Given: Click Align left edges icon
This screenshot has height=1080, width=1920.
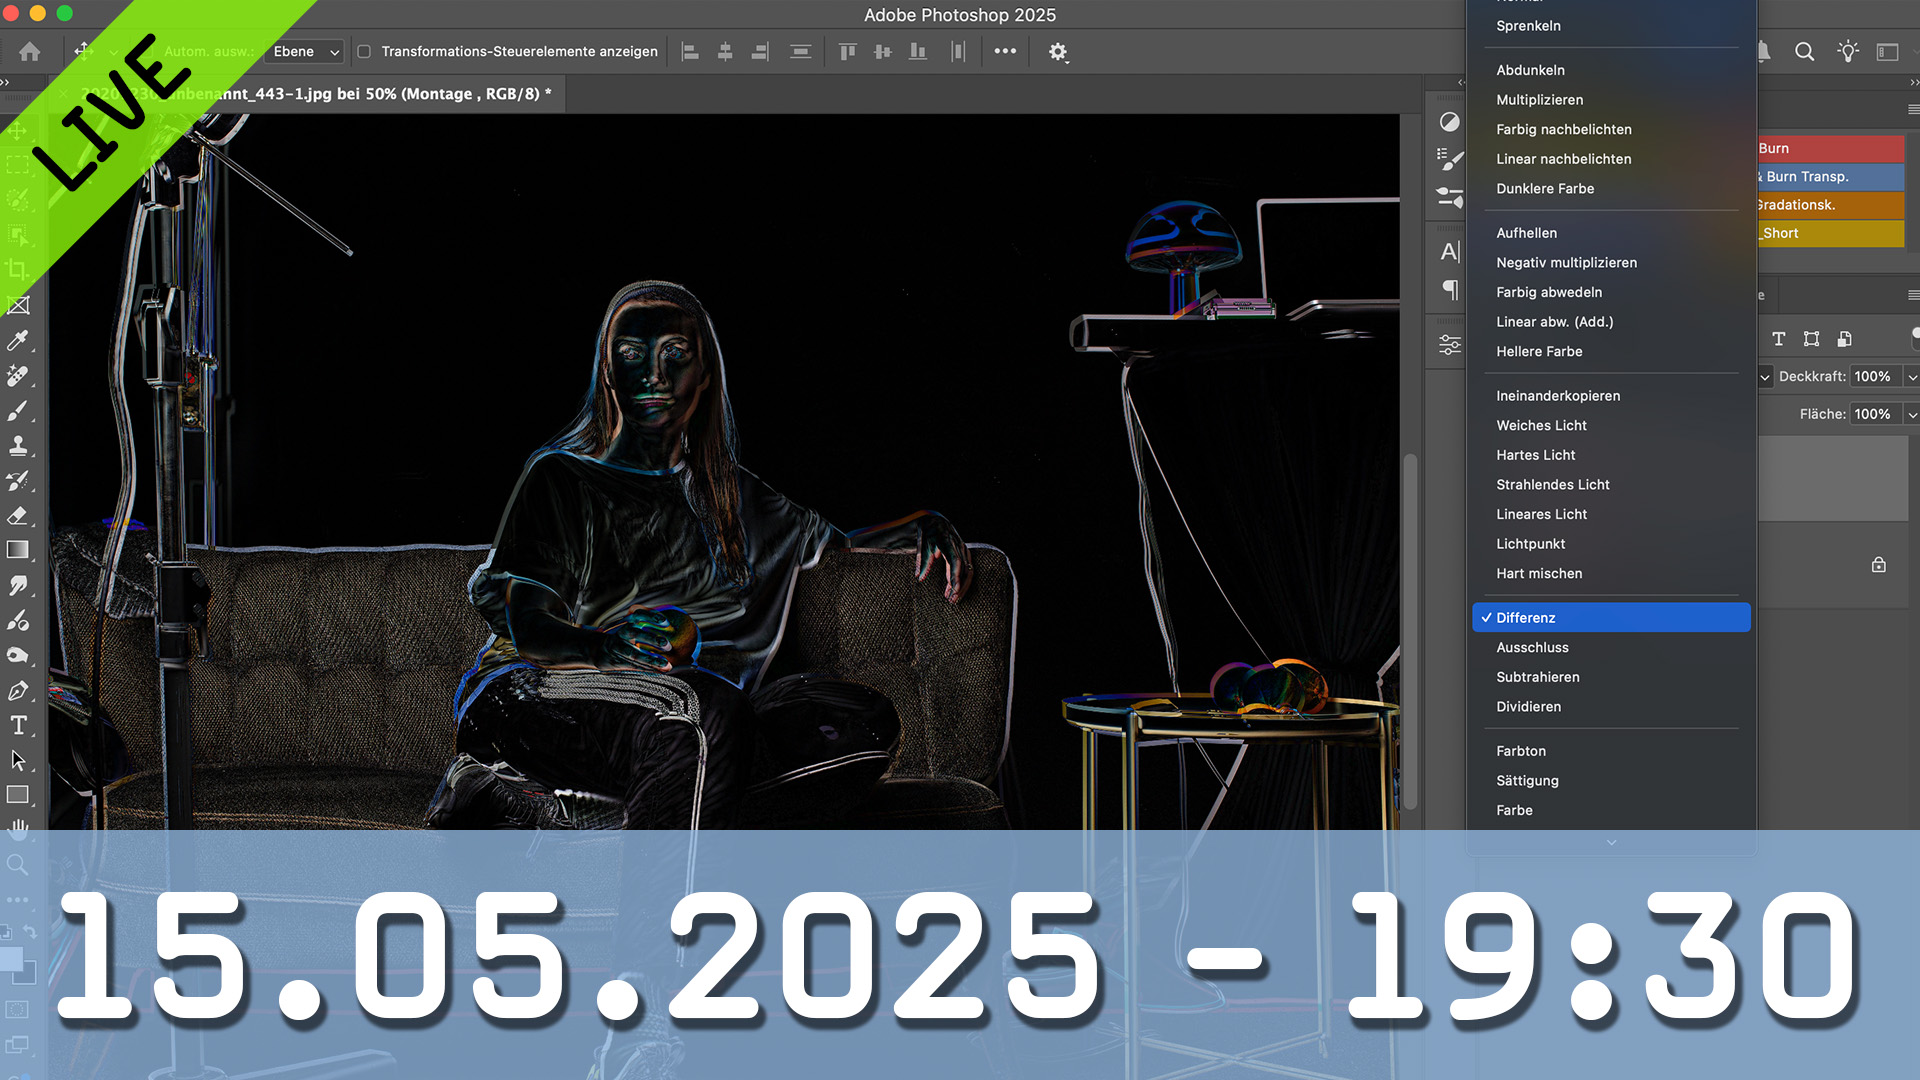Looking at the screenshot, I should [690, 52].
